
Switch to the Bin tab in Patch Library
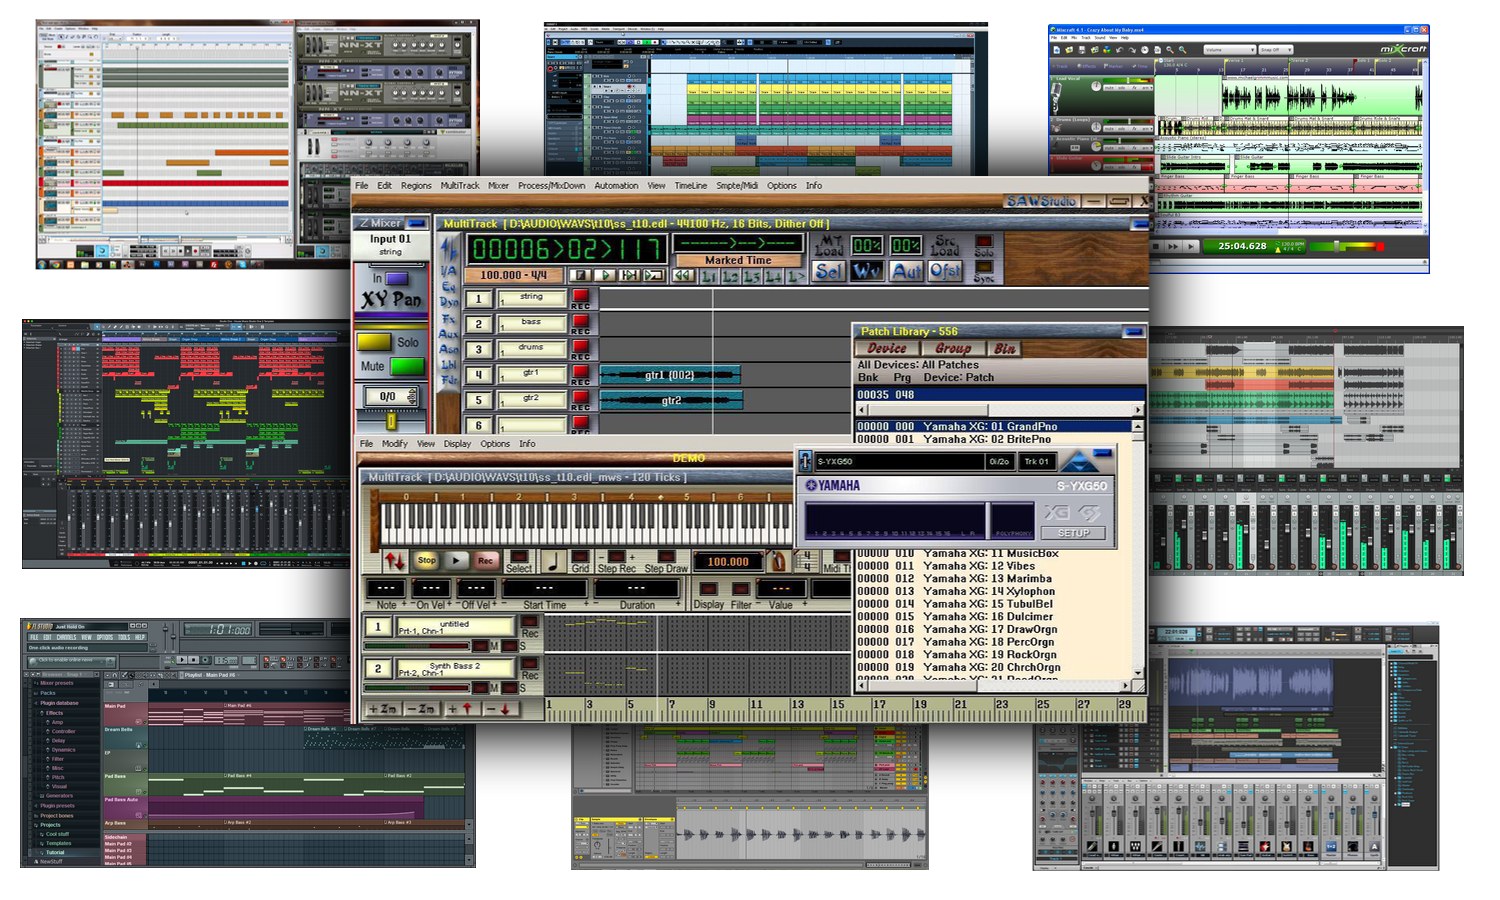[1004, 348]
